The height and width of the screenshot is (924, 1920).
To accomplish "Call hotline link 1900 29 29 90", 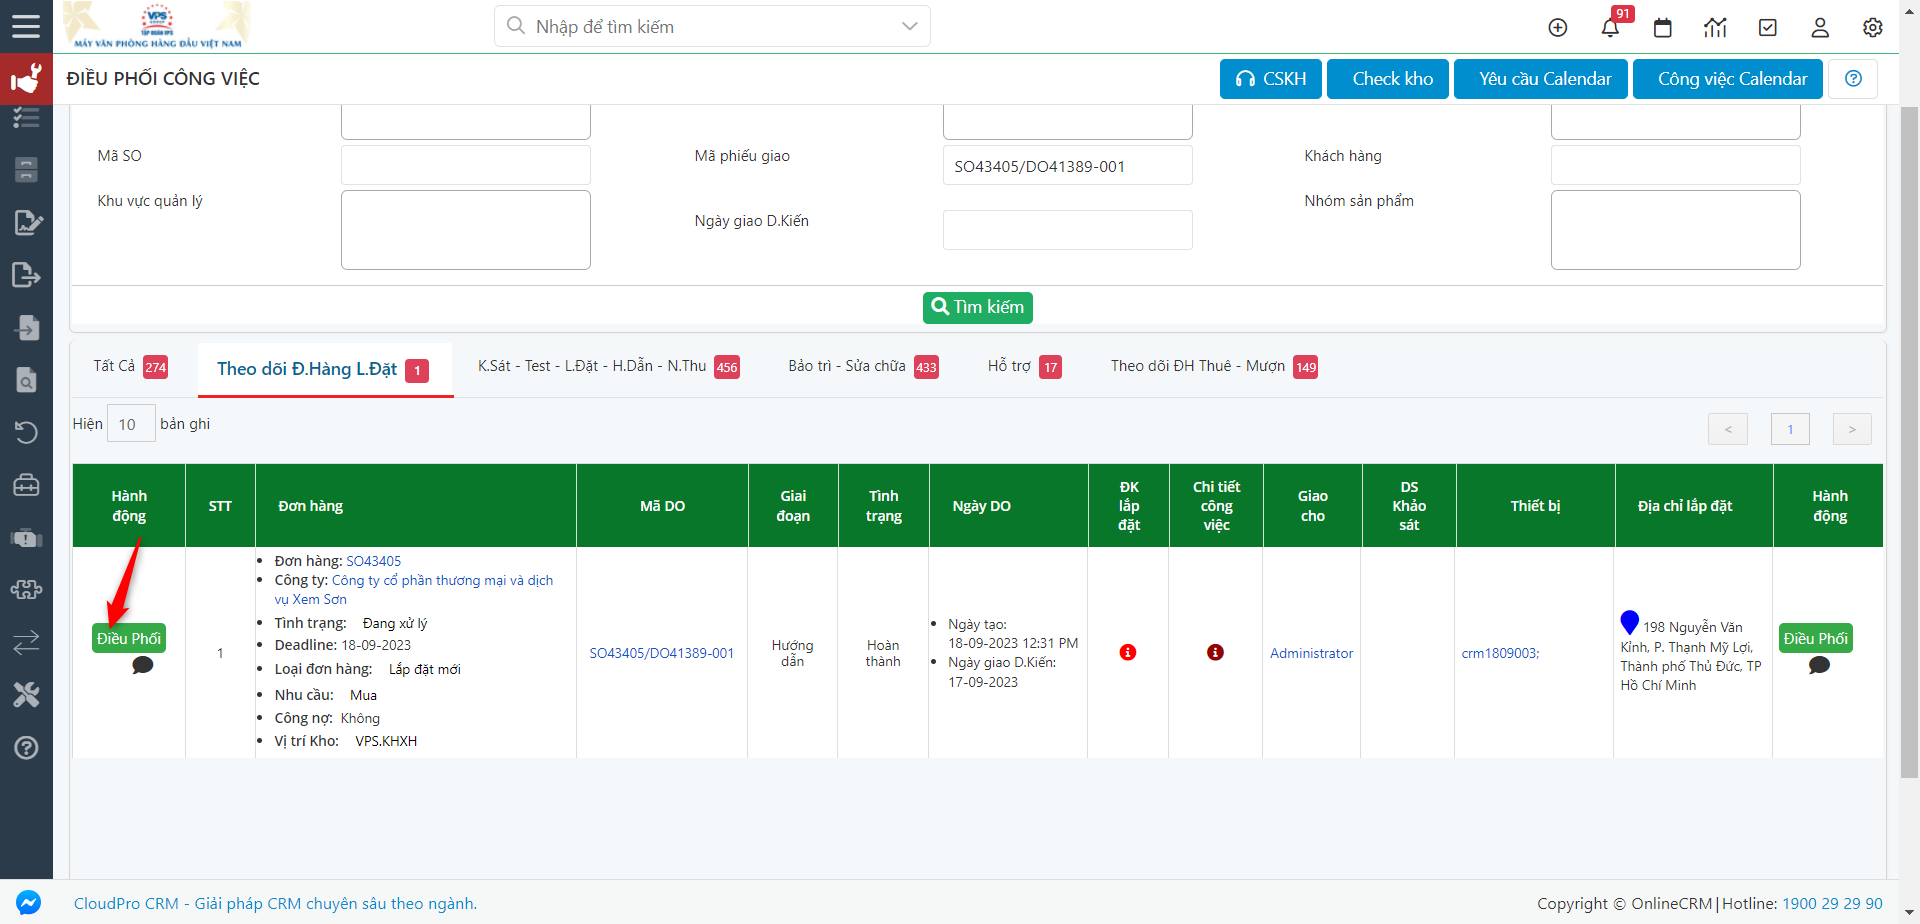I will click(x=1832, y=903).
